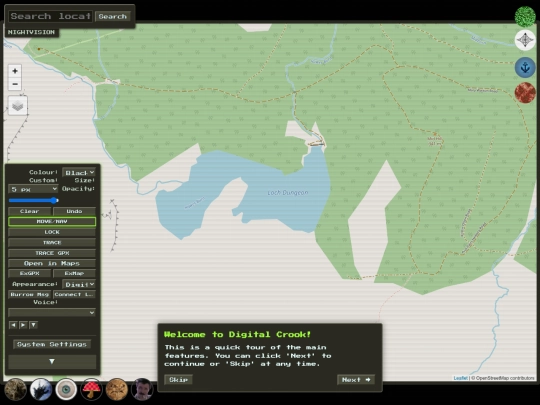Viewport: 540px width, 405px height.
Task: Zoom in with the plus button
Action: (x=15, y=71)
